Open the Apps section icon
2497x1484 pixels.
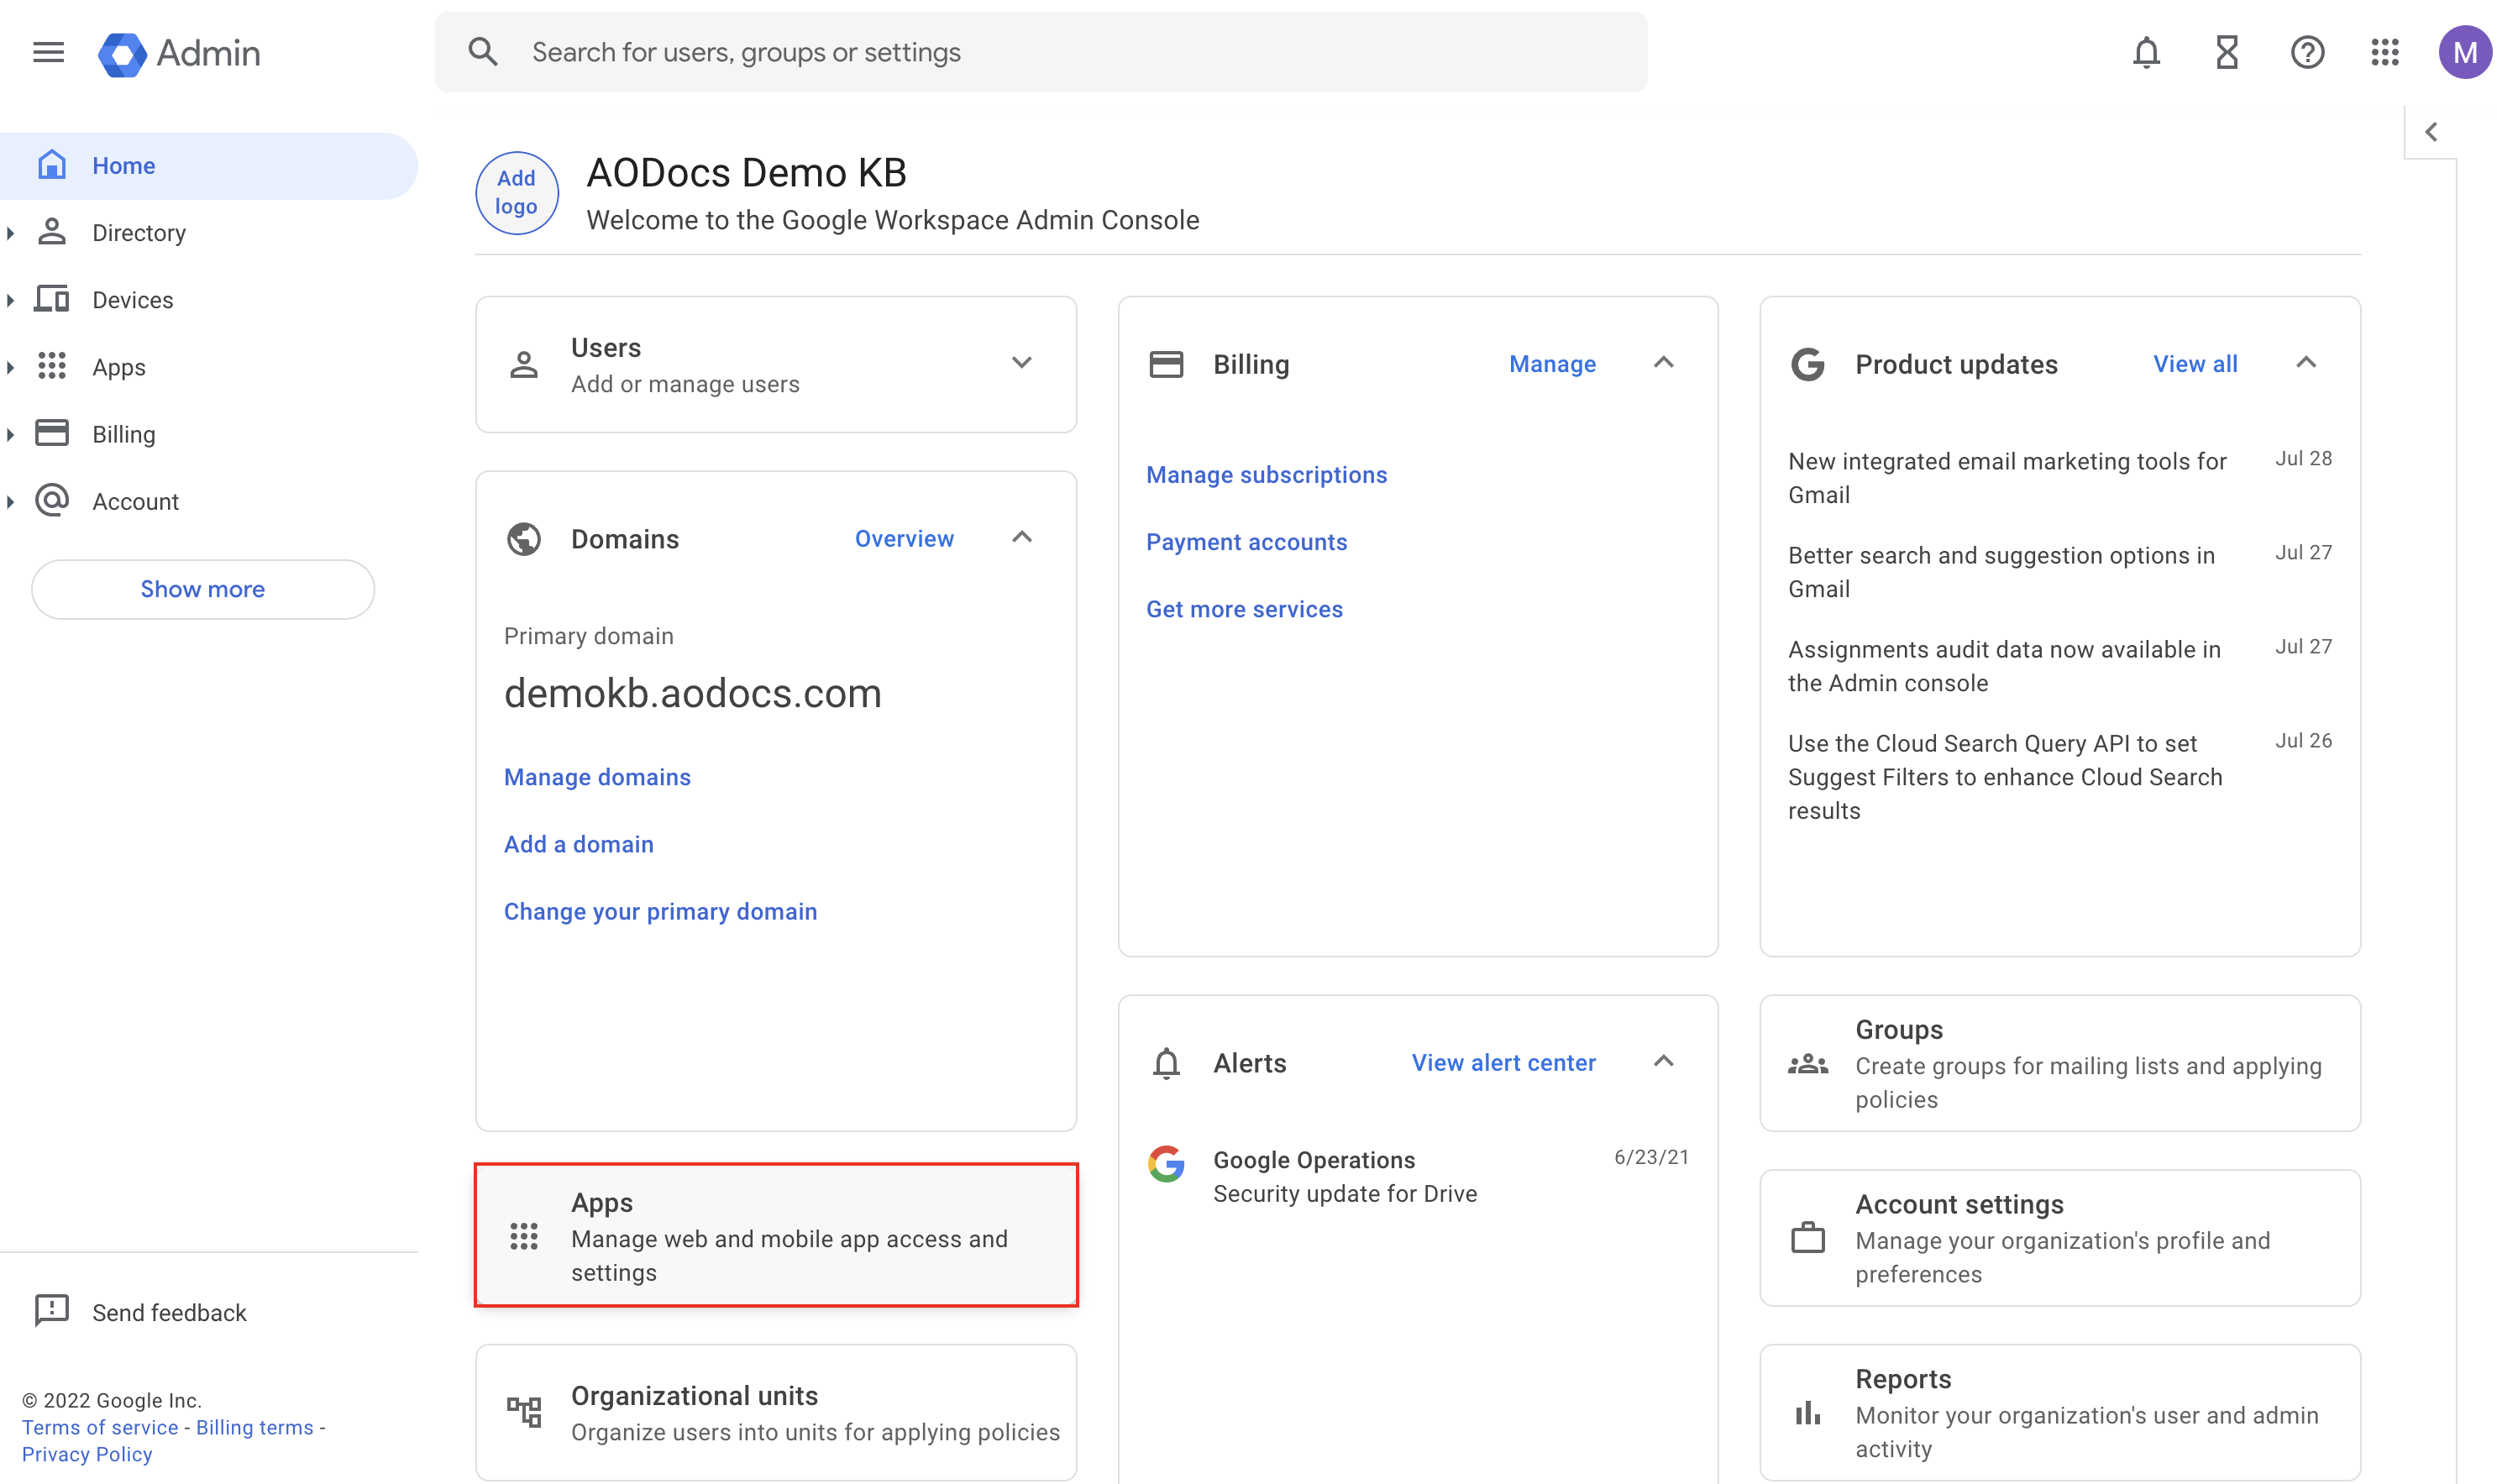(524, 1236)
